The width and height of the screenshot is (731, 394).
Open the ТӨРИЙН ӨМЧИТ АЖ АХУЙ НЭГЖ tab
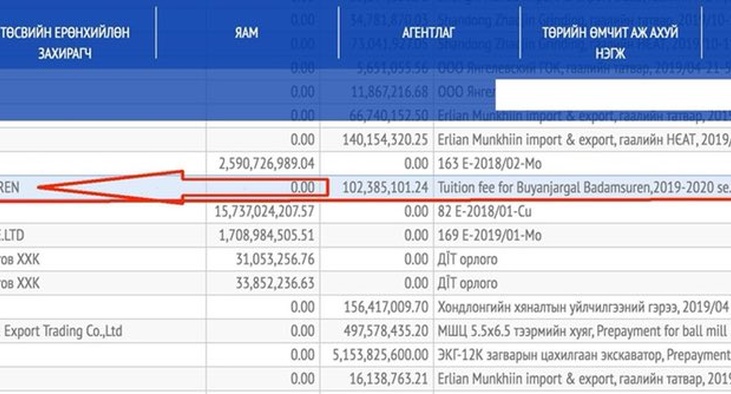click(610, 42)
